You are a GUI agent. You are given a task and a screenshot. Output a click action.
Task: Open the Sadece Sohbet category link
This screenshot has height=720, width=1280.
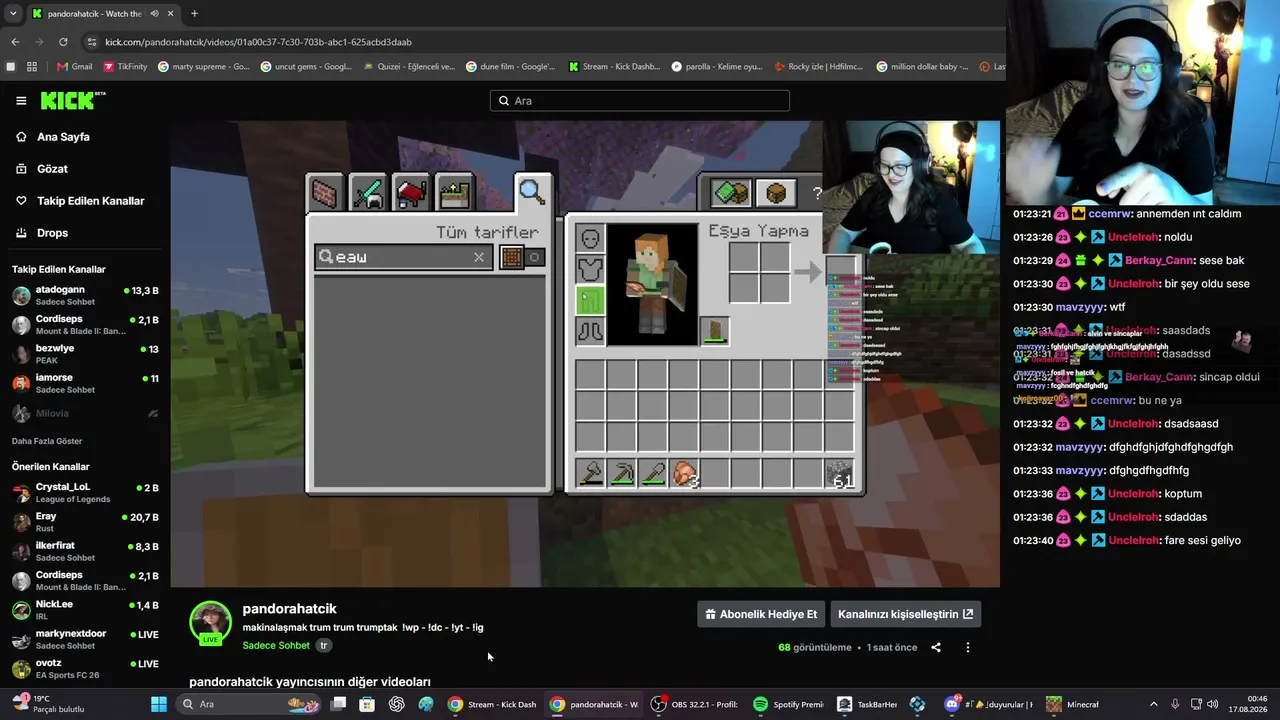pyautogui.click(x=276, y=645)
